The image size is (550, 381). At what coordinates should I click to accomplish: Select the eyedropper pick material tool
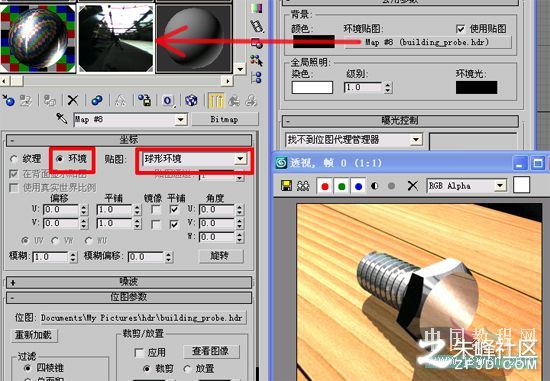coord(62,119)
